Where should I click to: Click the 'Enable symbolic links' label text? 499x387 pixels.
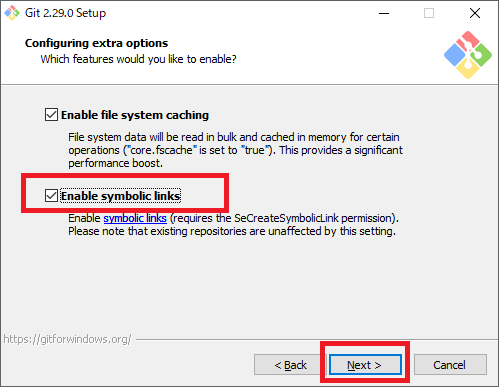tap(121, 196)
